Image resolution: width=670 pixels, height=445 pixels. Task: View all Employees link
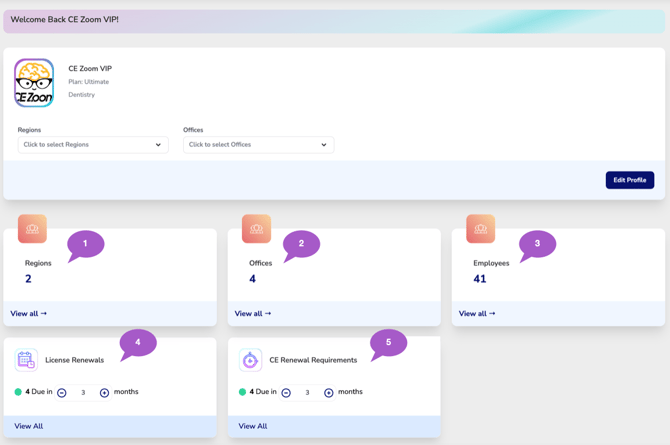[477, 313]
